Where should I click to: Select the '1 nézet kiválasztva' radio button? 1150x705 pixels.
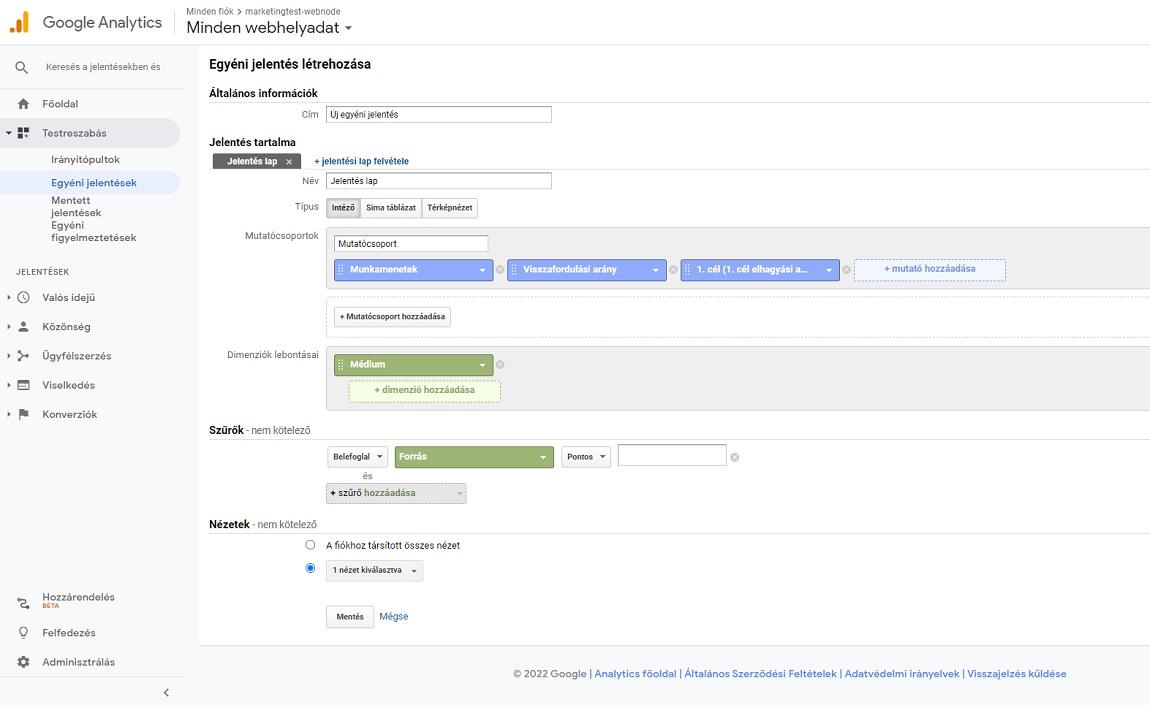tap(310, 569)
